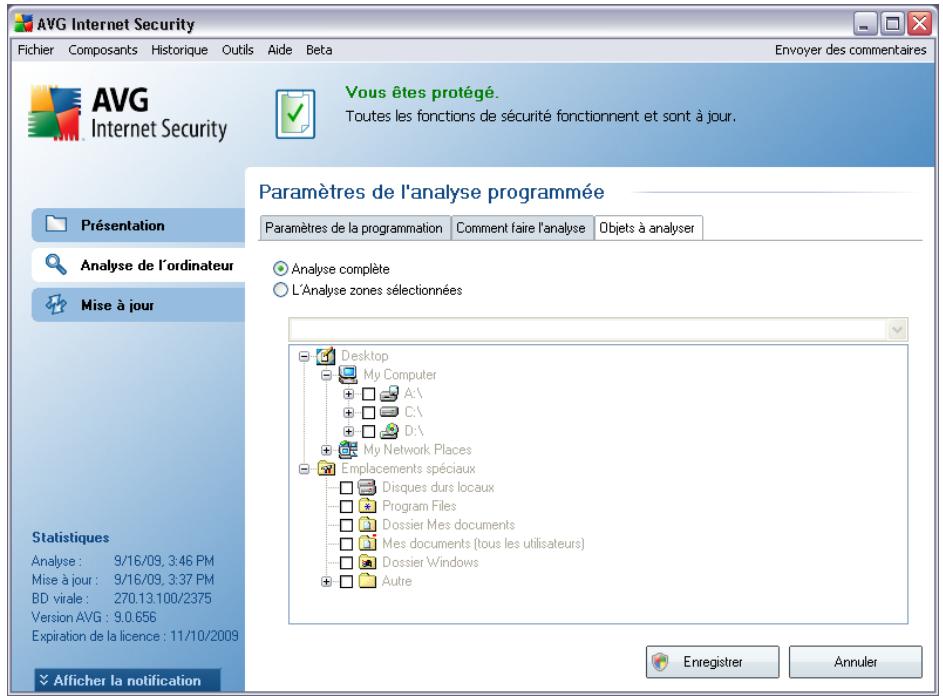Switch to Comment faire l'analyse tab
This screenshot has height=696, width=943.
[521, 228]
